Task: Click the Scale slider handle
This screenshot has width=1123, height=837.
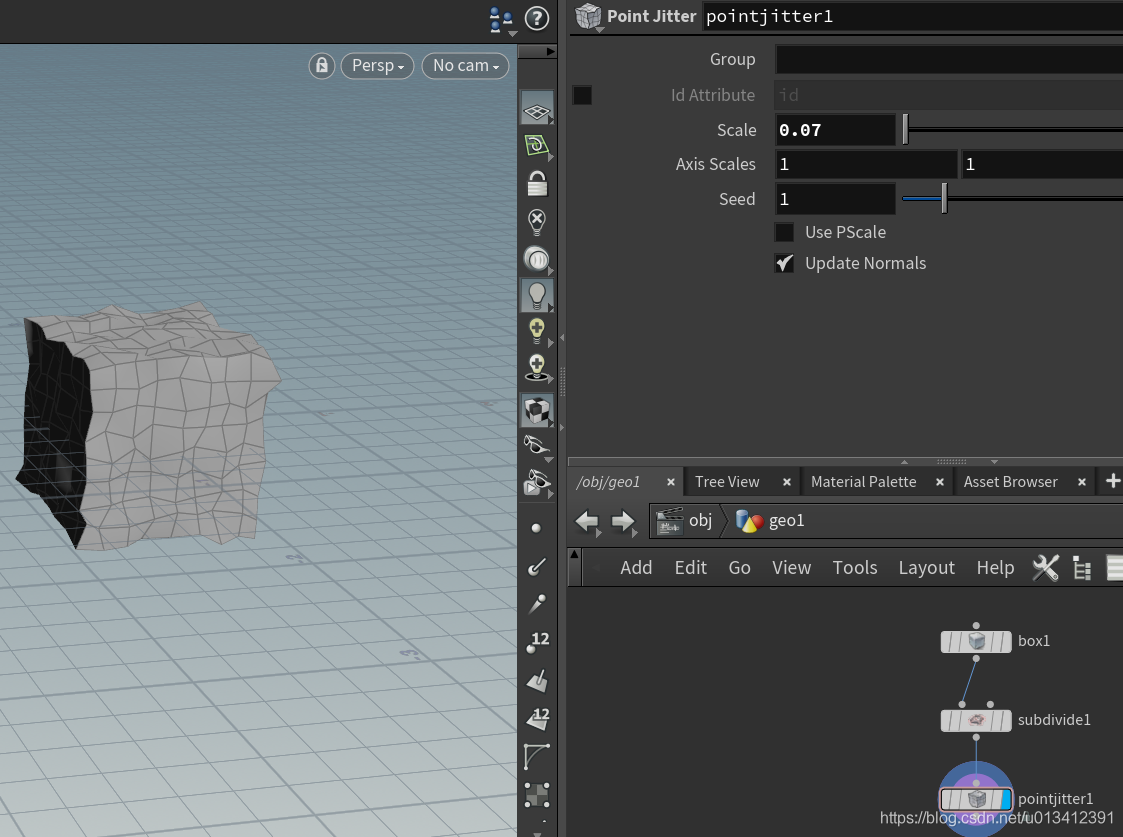Action: coord(905,130)
